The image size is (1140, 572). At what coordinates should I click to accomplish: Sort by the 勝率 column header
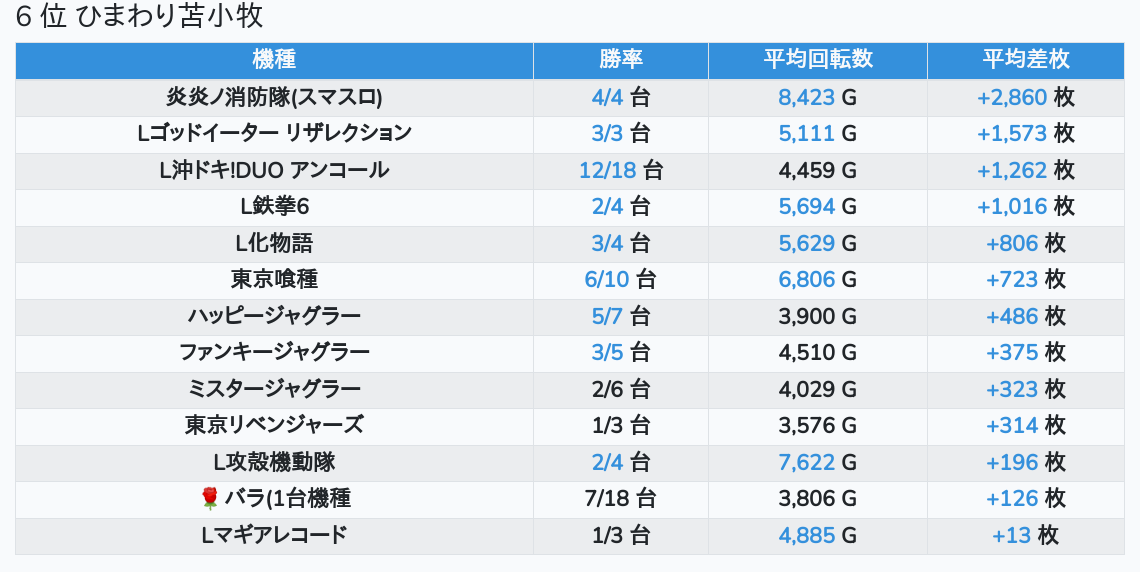(620, 59)
